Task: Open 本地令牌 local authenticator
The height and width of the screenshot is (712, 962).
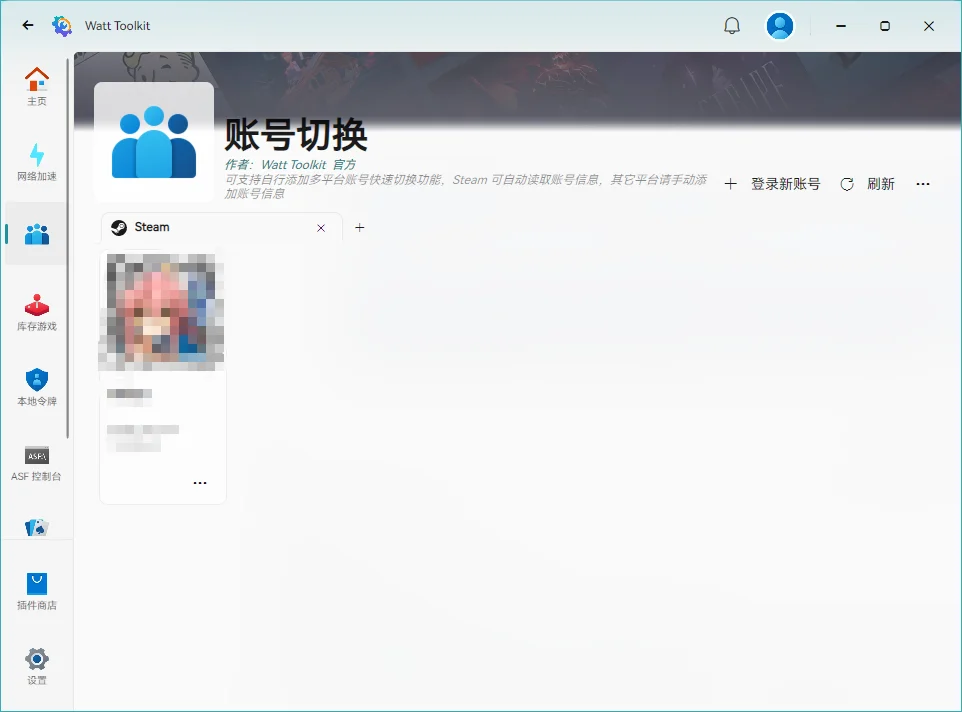Action: [x=37, y=387]
